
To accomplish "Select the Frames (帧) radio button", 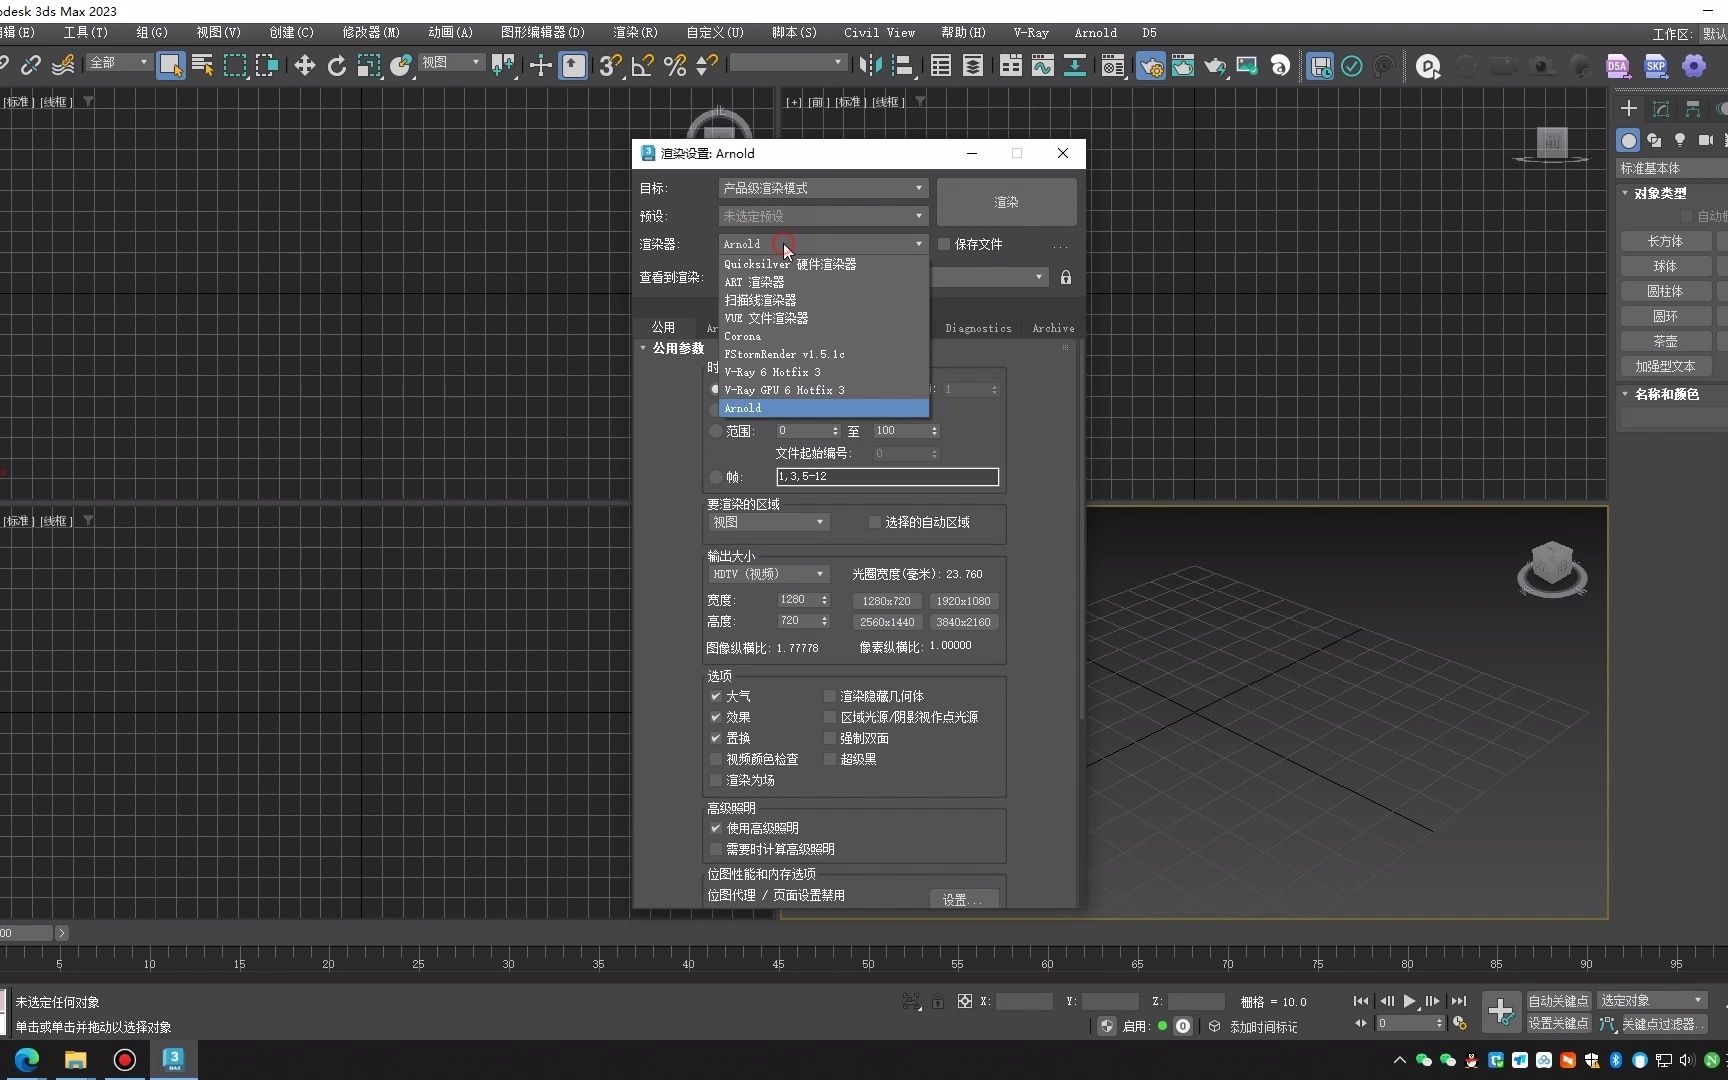I will click(716, 477).
